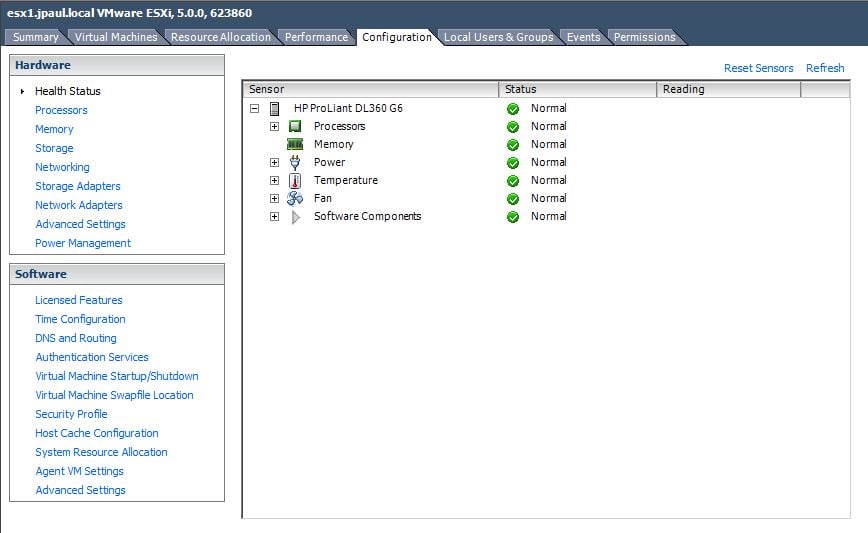Click the Processors chip icon in sensor tree
Viewport: 868px width, 533px height.
[295, 126]
